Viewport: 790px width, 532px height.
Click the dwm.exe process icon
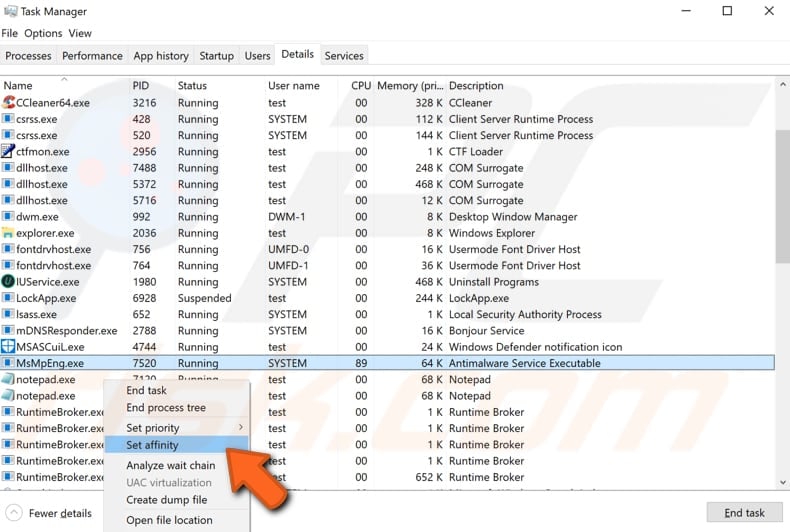(x=8, y=217)
